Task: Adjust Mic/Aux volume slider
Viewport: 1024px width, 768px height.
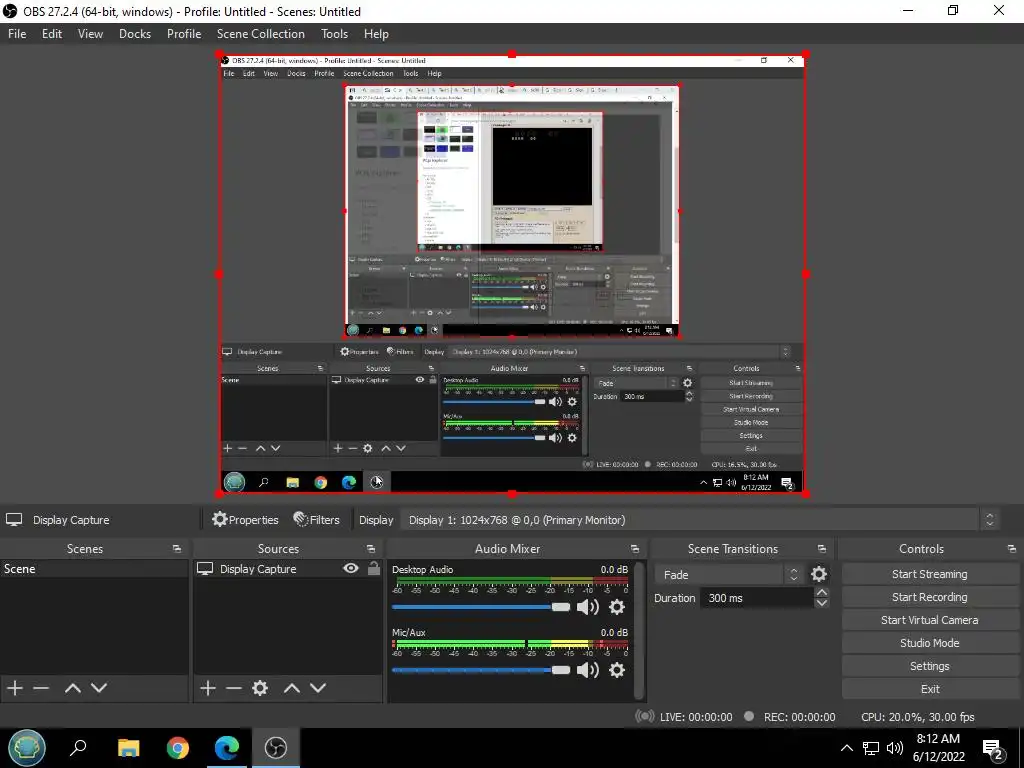Action: pos(481,669)
